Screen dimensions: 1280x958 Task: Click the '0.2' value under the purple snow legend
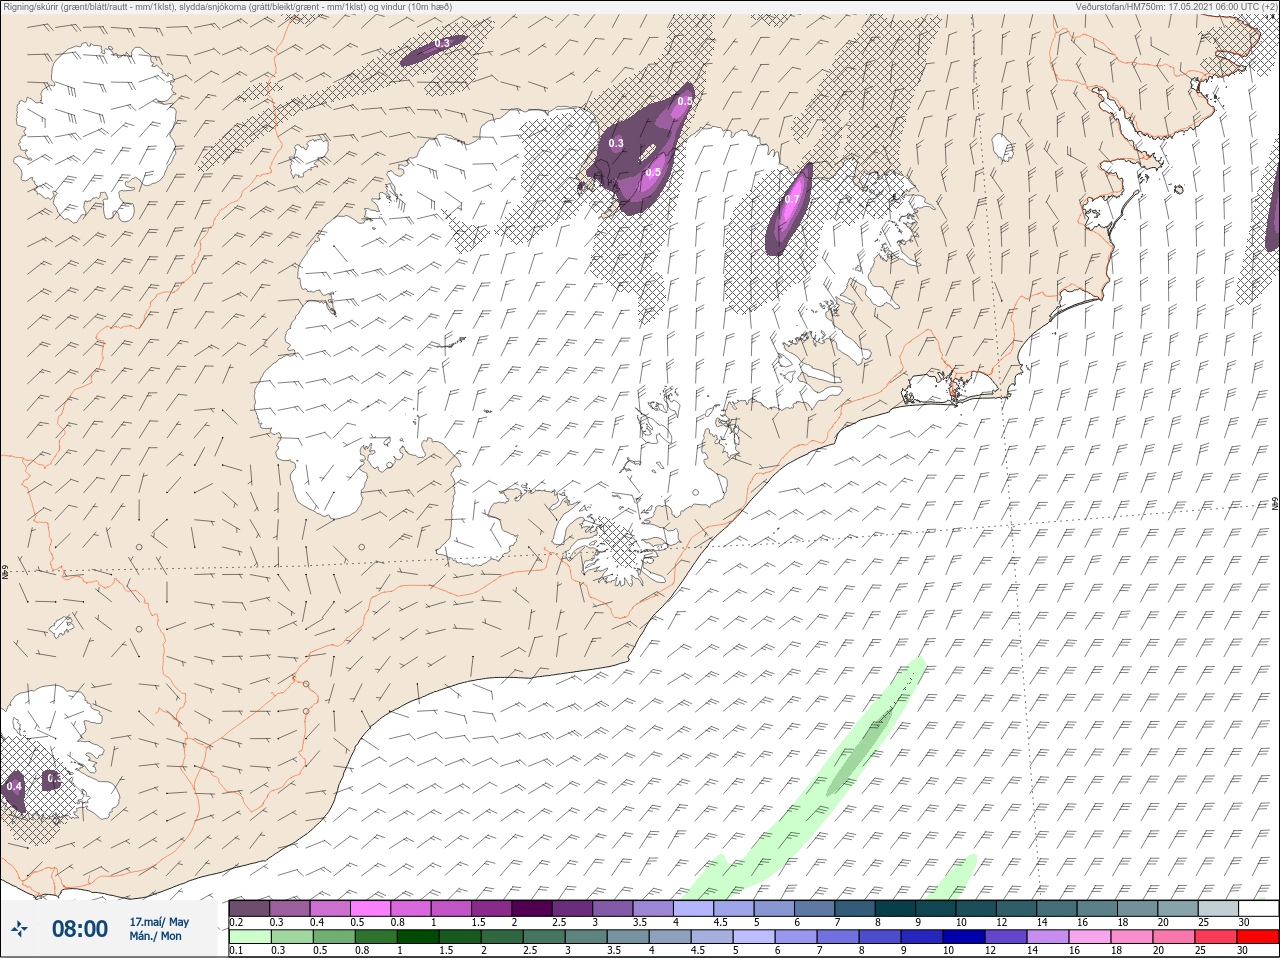(x=236, y=922)
